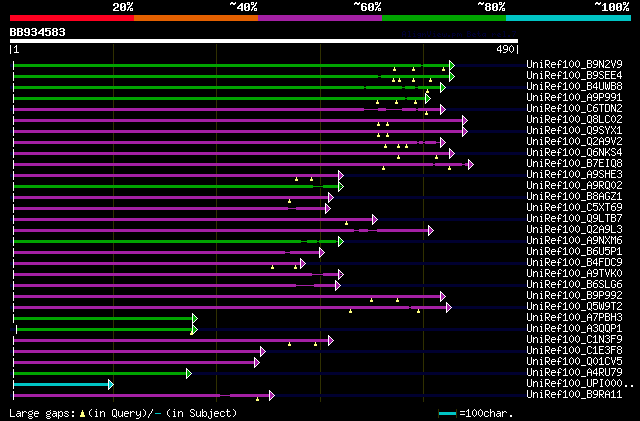Click the cyan alignment bar of UniRef100_UPI000
The width and height of the screenshot is (640, 421).
coord(61,385)
